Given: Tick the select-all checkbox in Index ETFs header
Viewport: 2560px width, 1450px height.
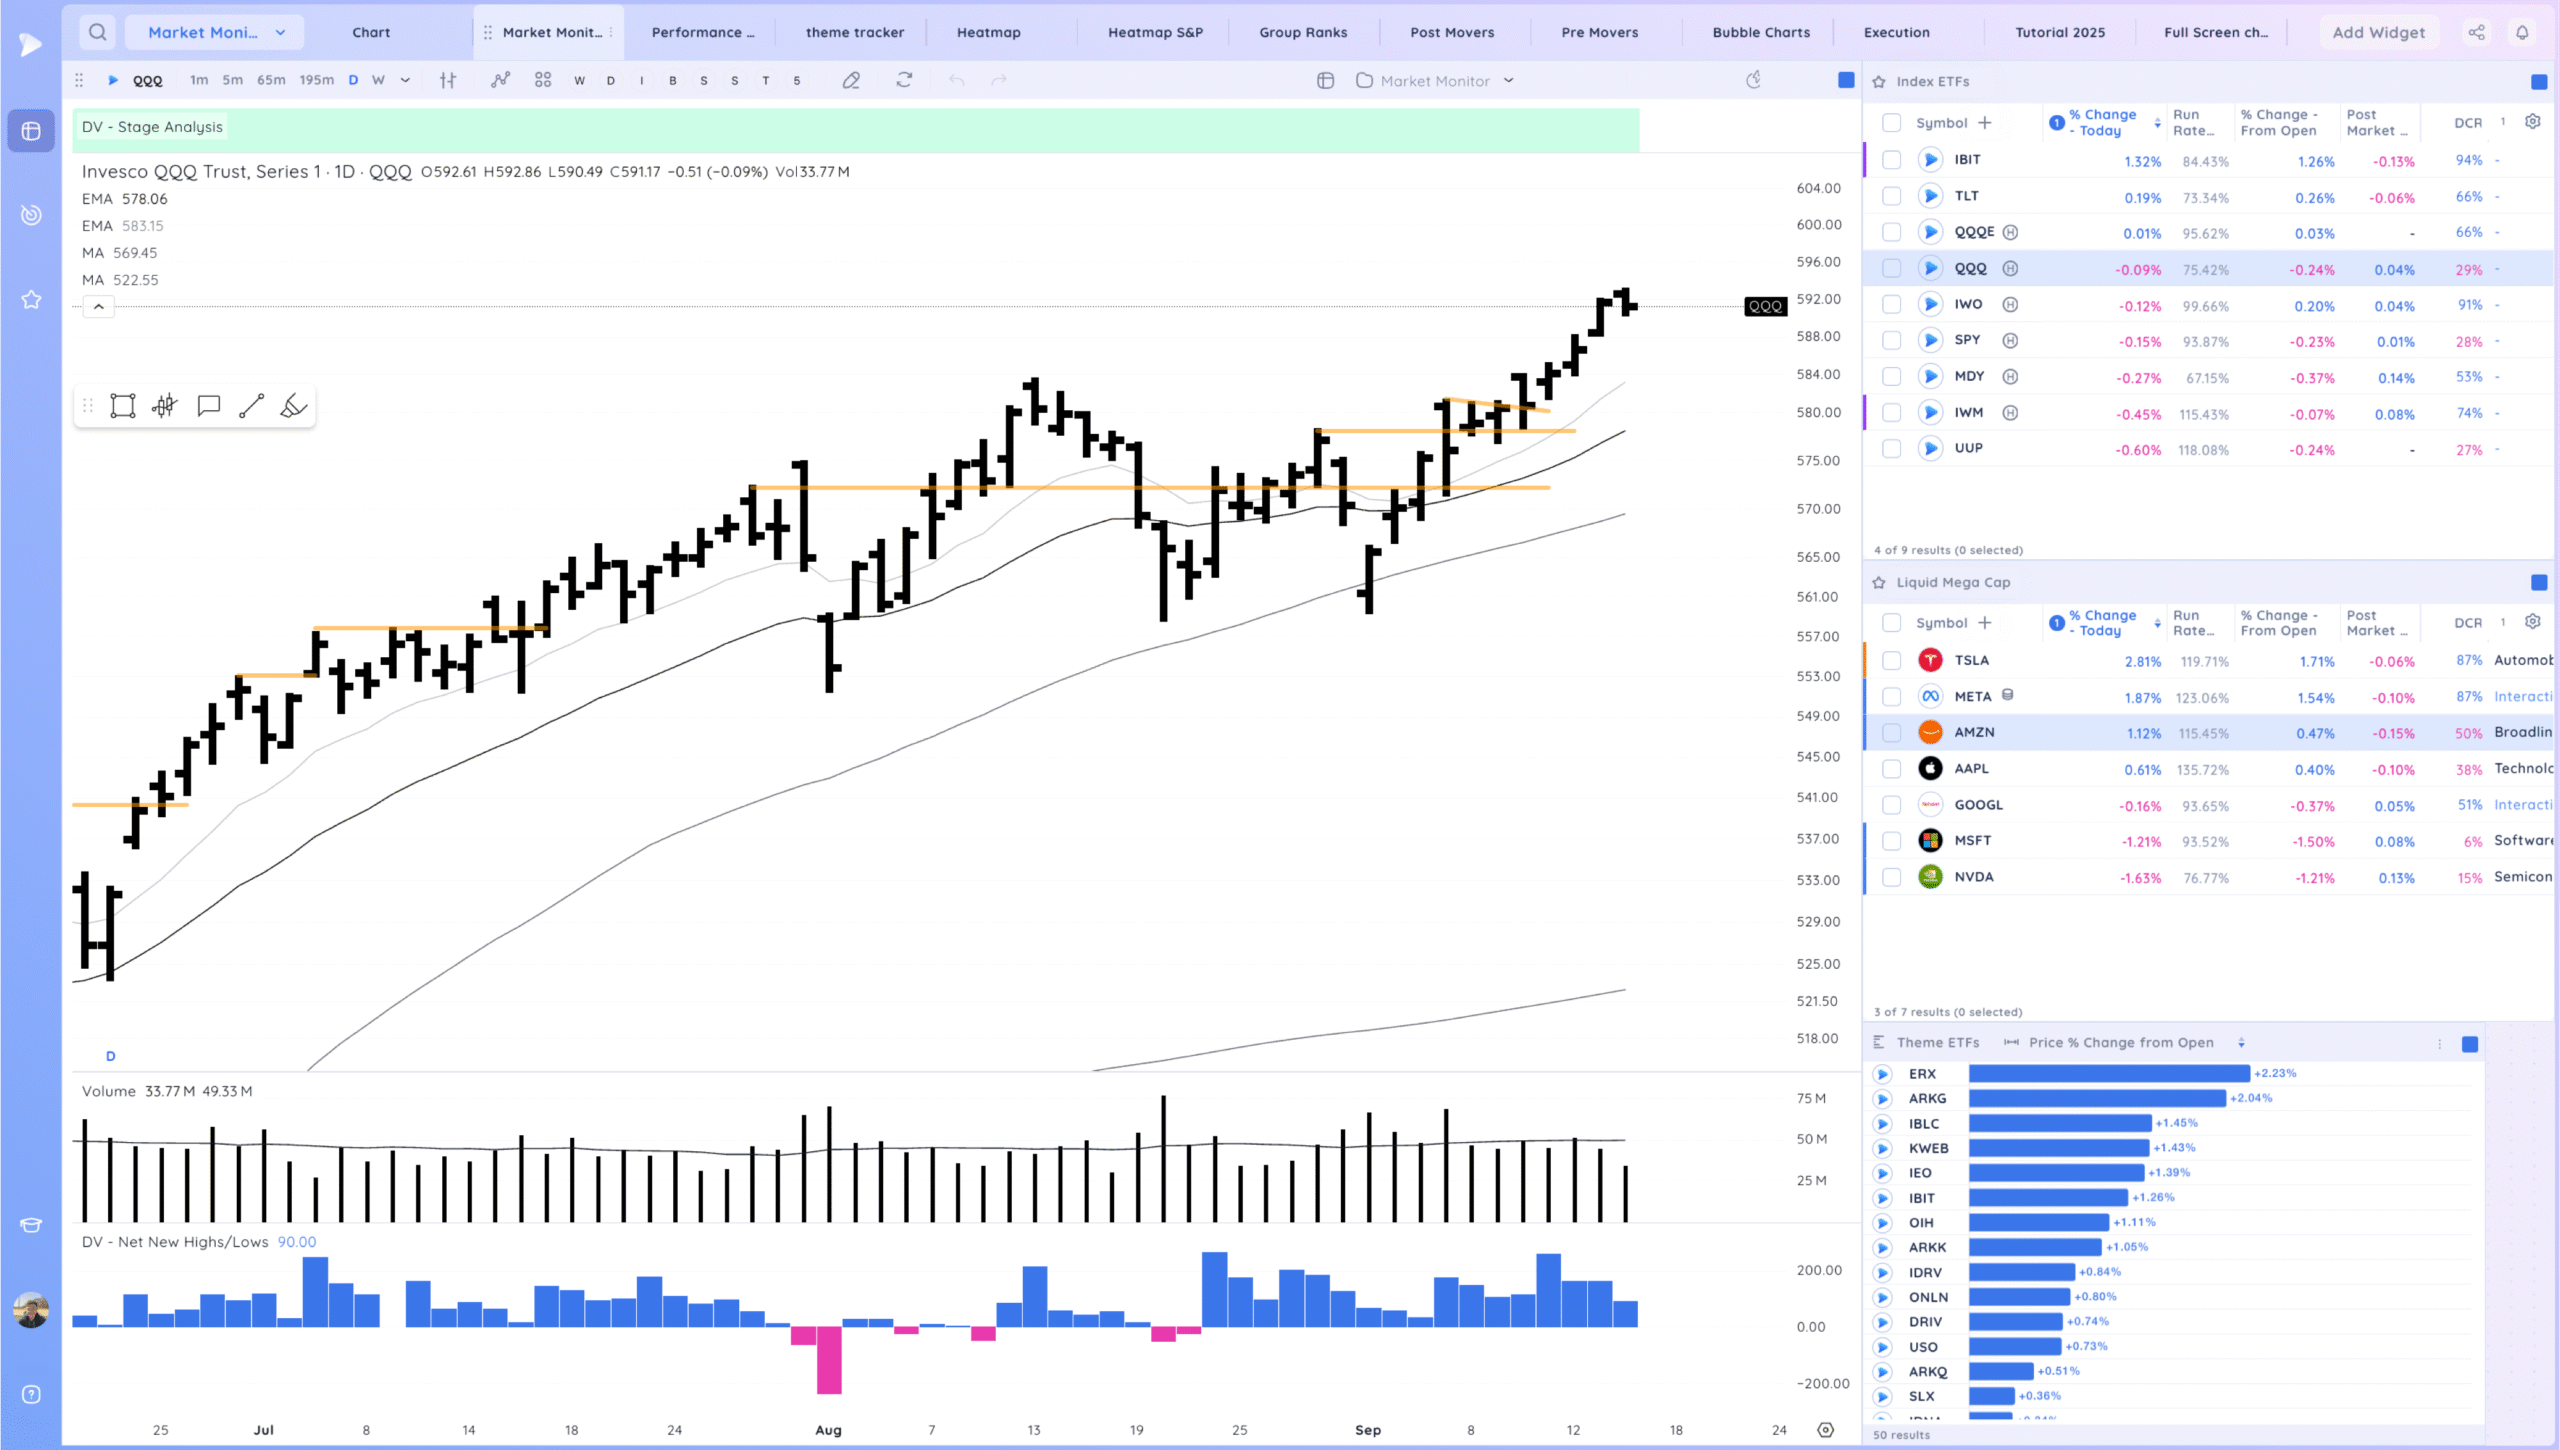Looking at the screenshot, I should click(x=1891, y=122).
